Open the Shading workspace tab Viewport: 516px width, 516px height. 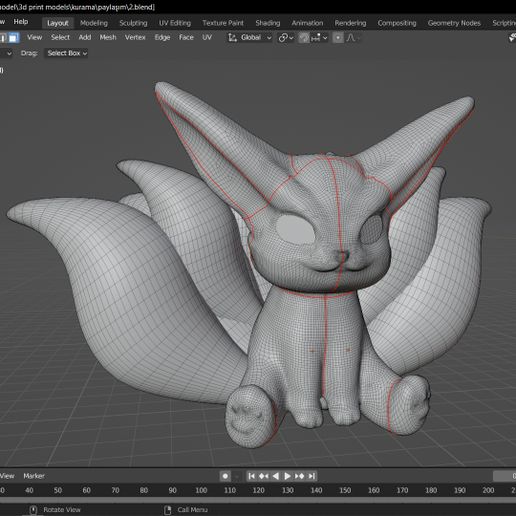click(x=268, y=23)
